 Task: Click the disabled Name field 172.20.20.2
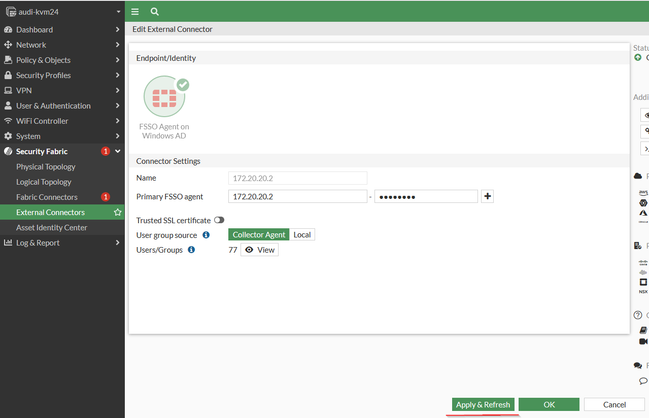tap(298, 178)
